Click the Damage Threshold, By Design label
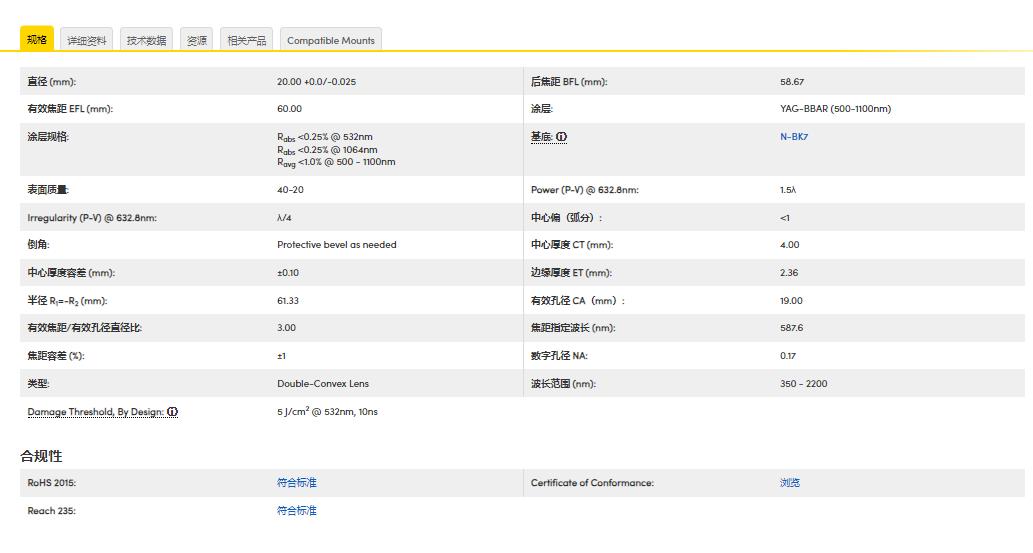Screen dimensions: 1033x553 click(x=95, y=412)
